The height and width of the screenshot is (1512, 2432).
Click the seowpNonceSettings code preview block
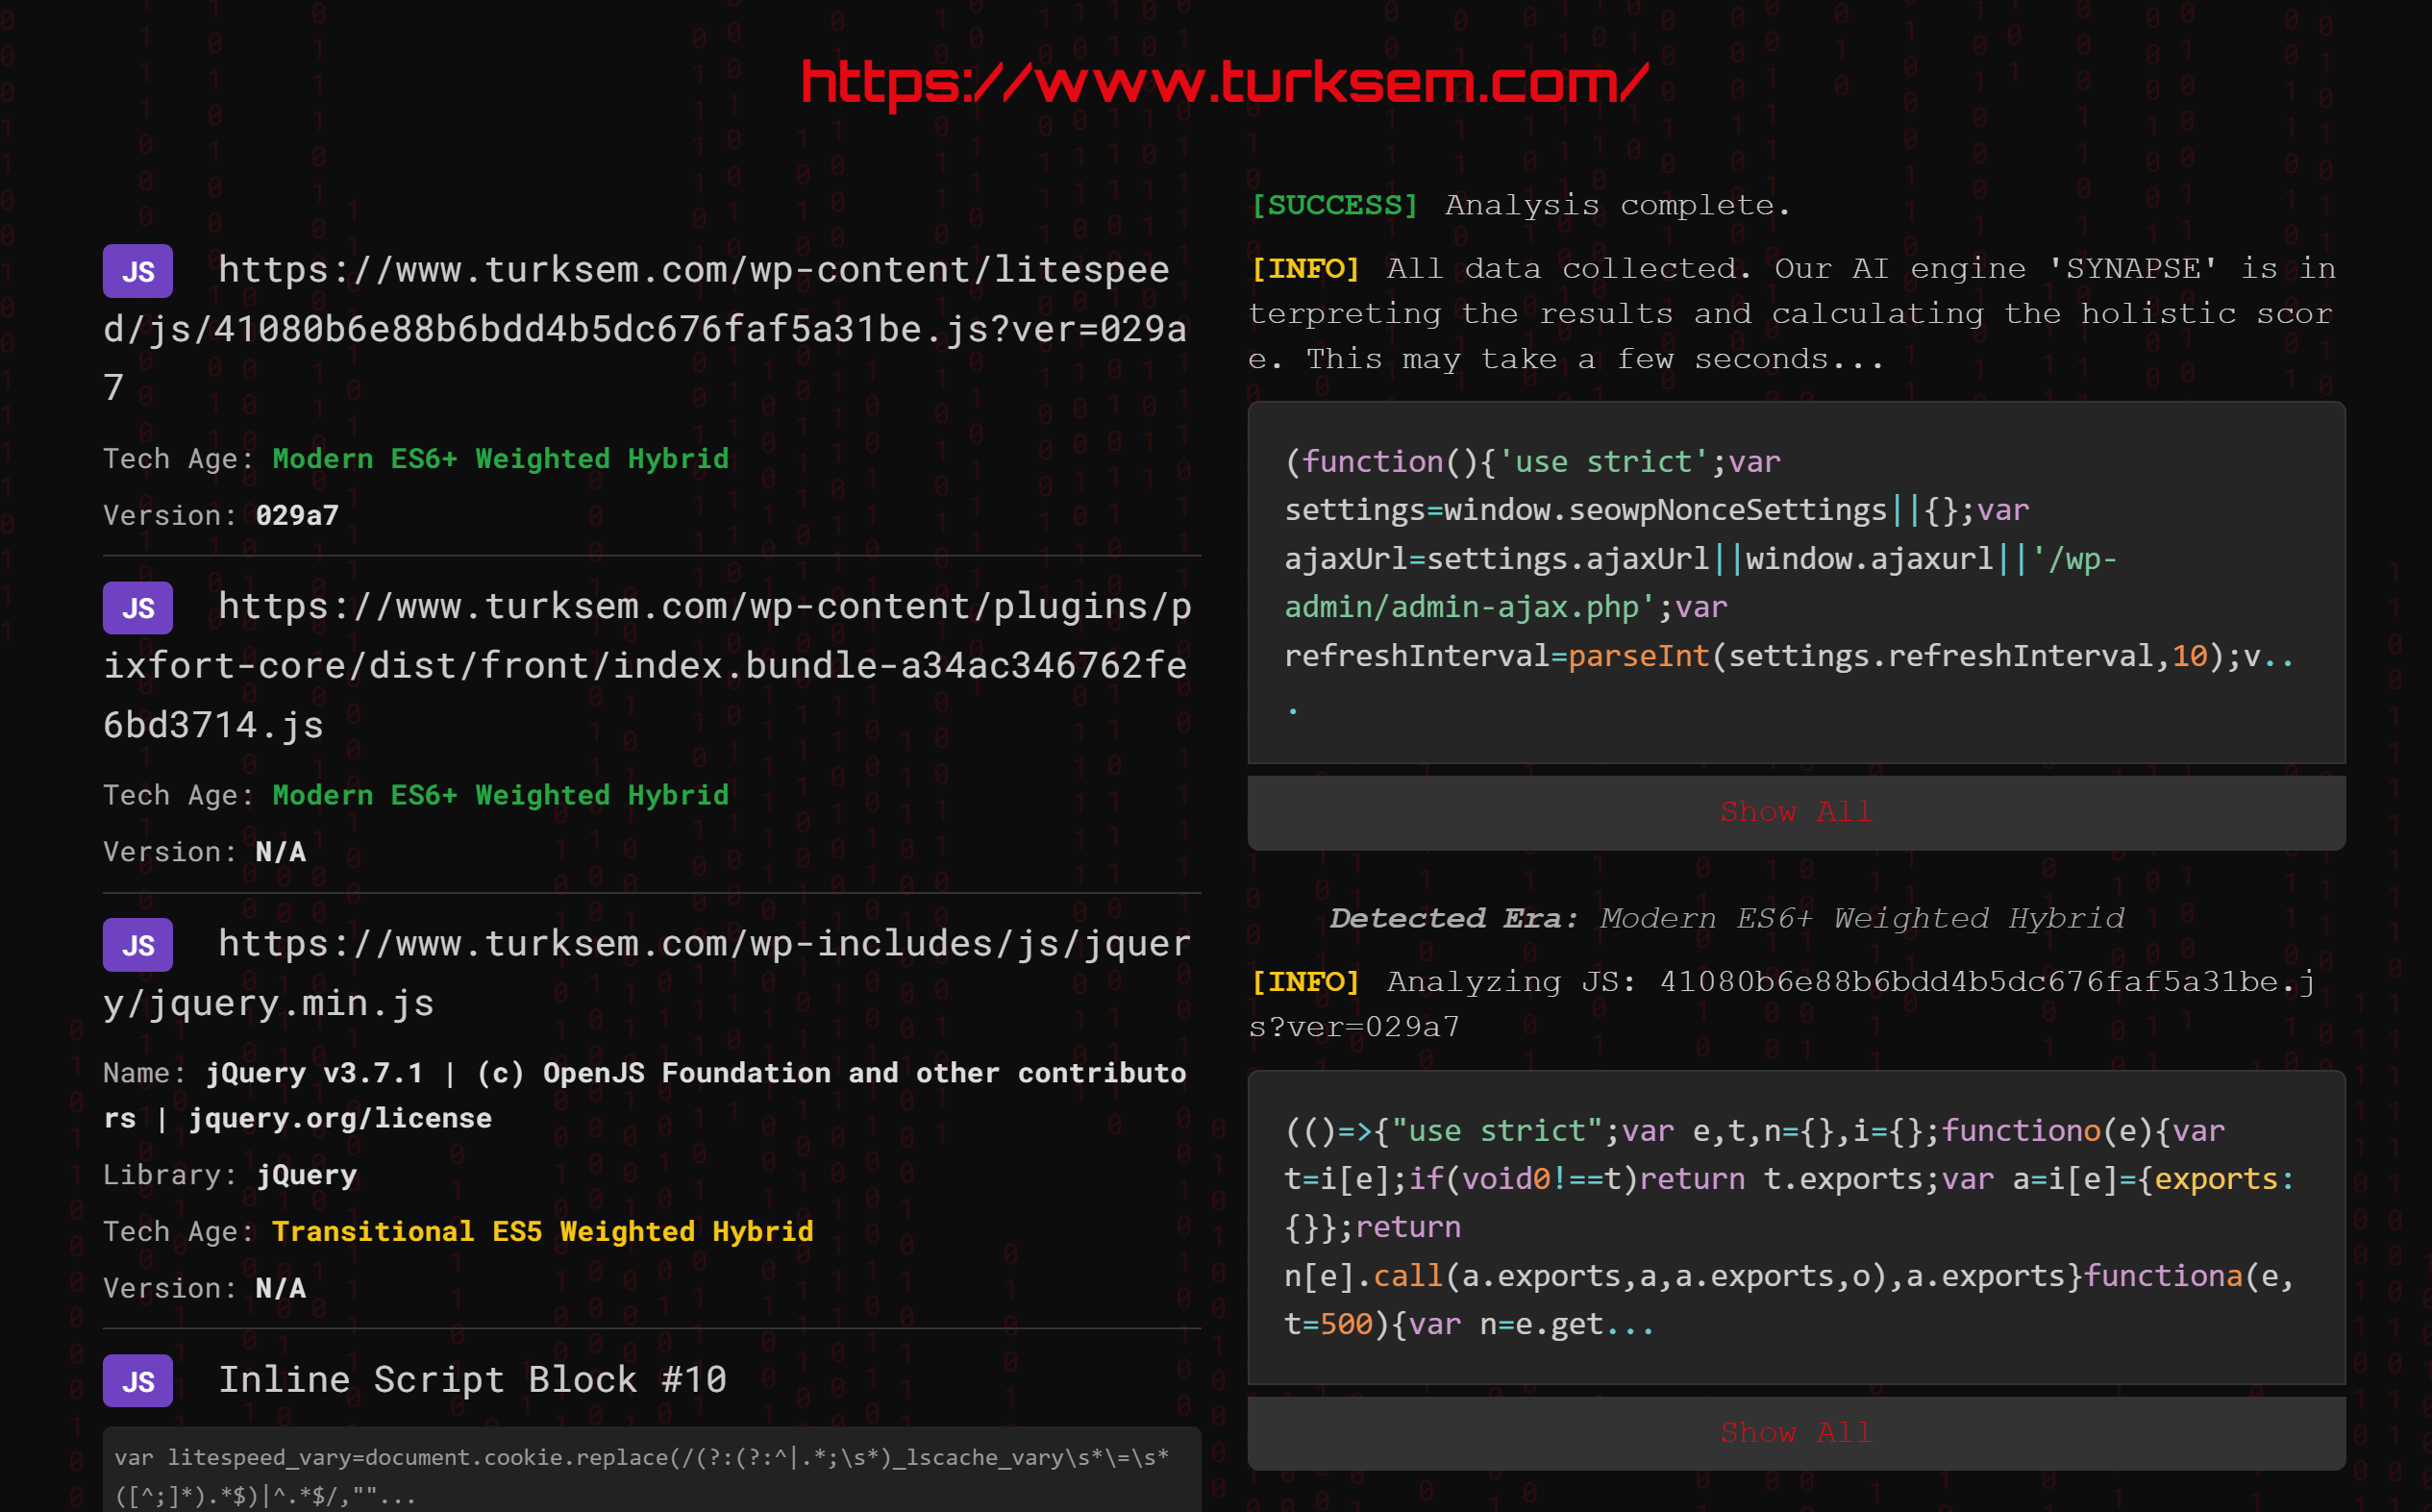(x=1796, y=583)
